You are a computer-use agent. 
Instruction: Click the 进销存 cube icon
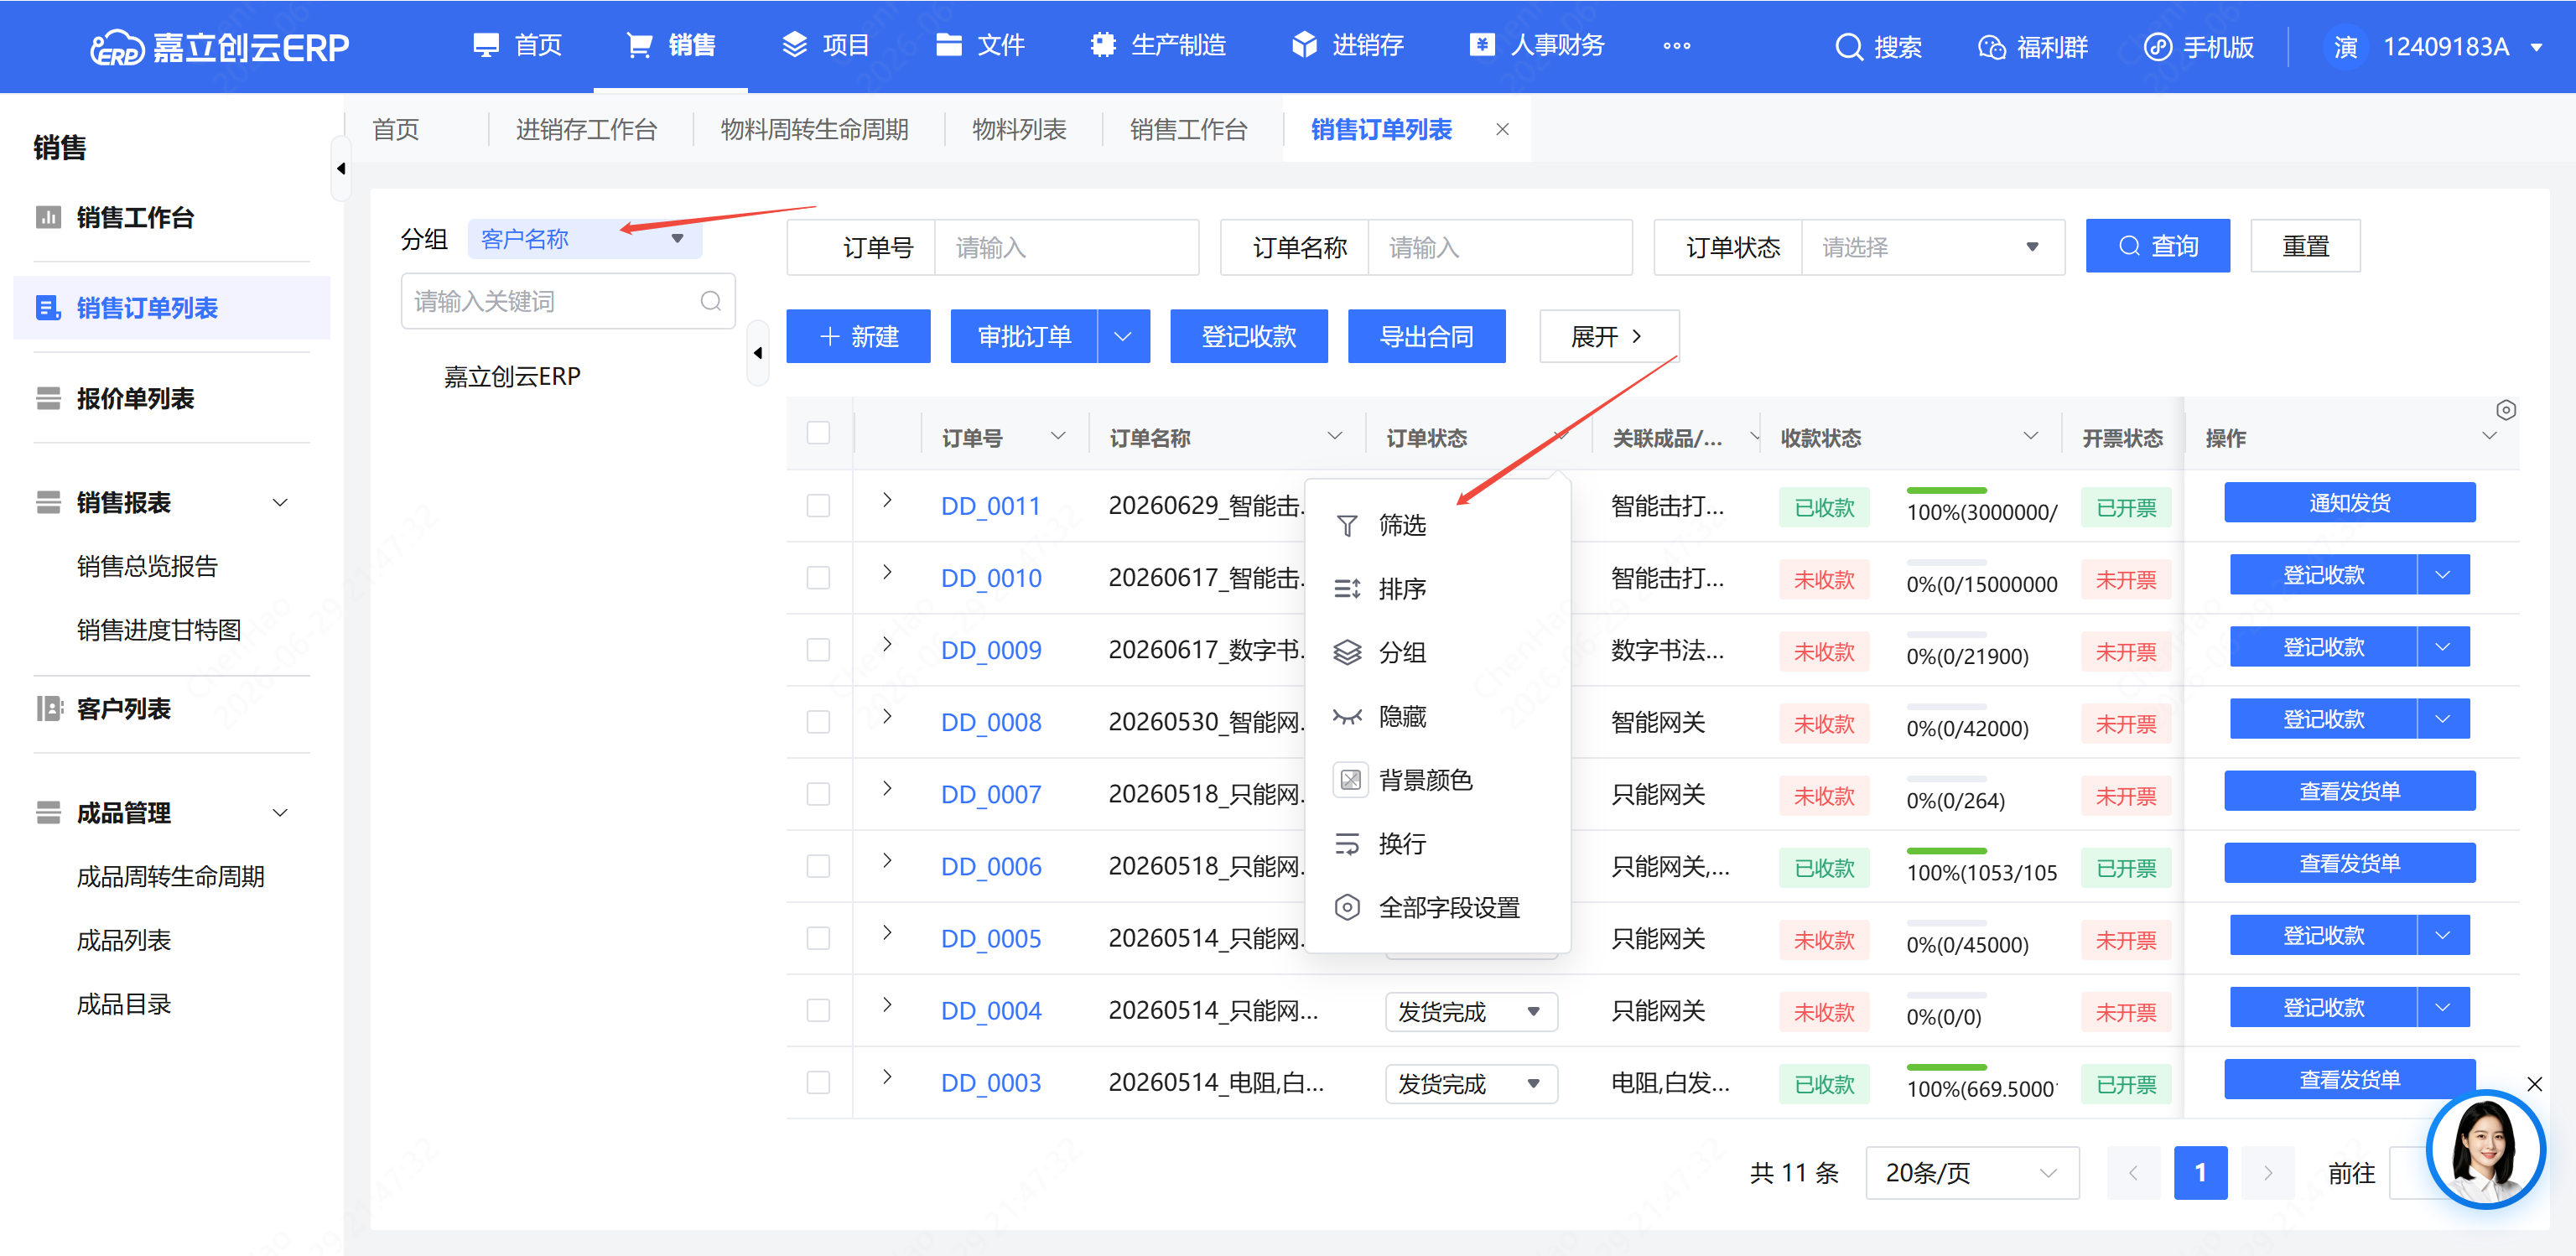1304,45
